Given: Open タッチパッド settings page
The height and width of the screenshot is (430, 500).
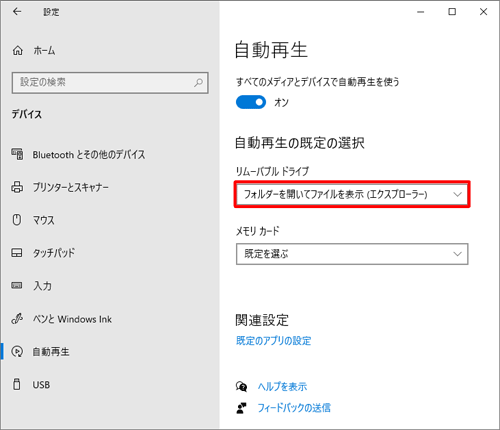Looking at the screenshot, I should 54,253.
